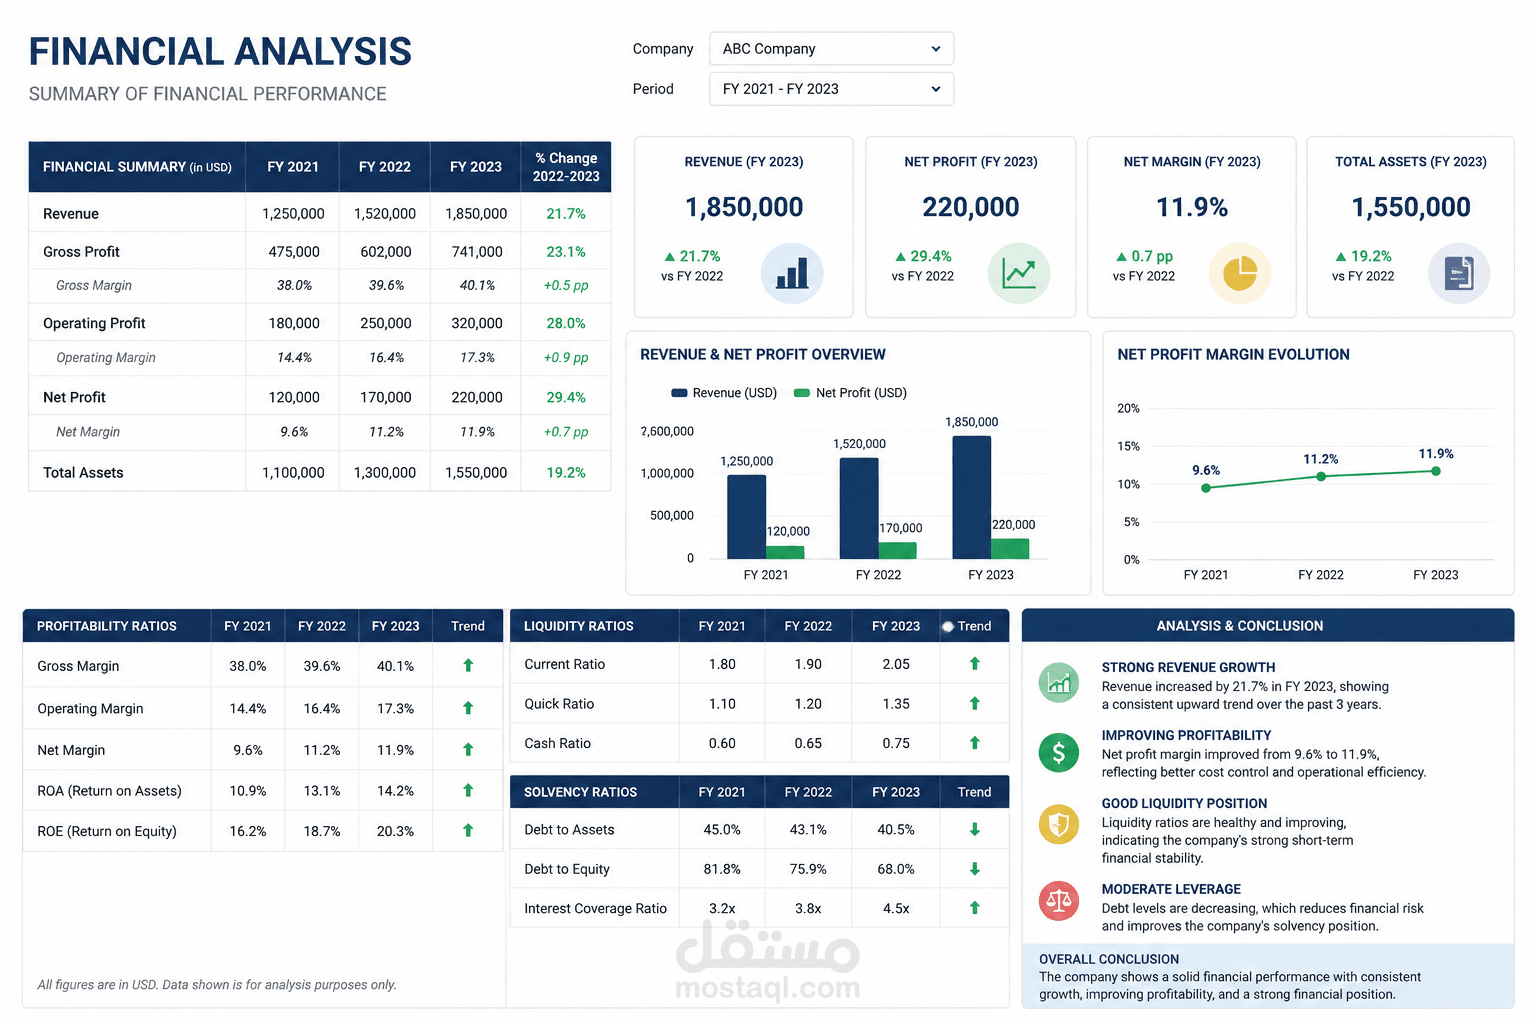
Task: Click the Gross Margin trend up arrow
Action: tap(468, 666)
